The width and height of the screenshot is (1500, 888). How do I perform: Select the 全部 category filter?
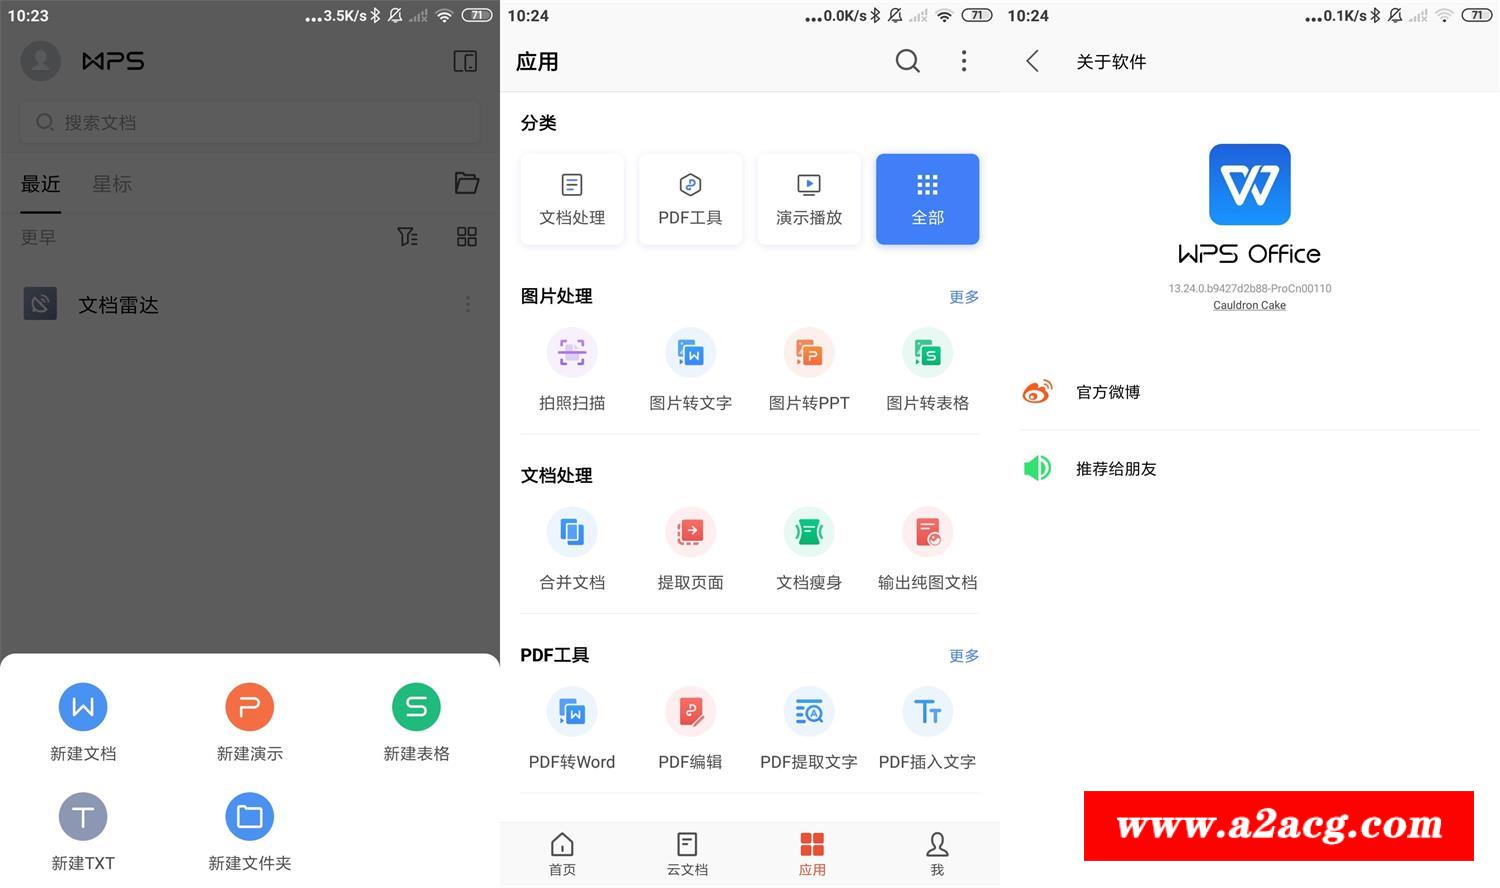tap(927, 199)
